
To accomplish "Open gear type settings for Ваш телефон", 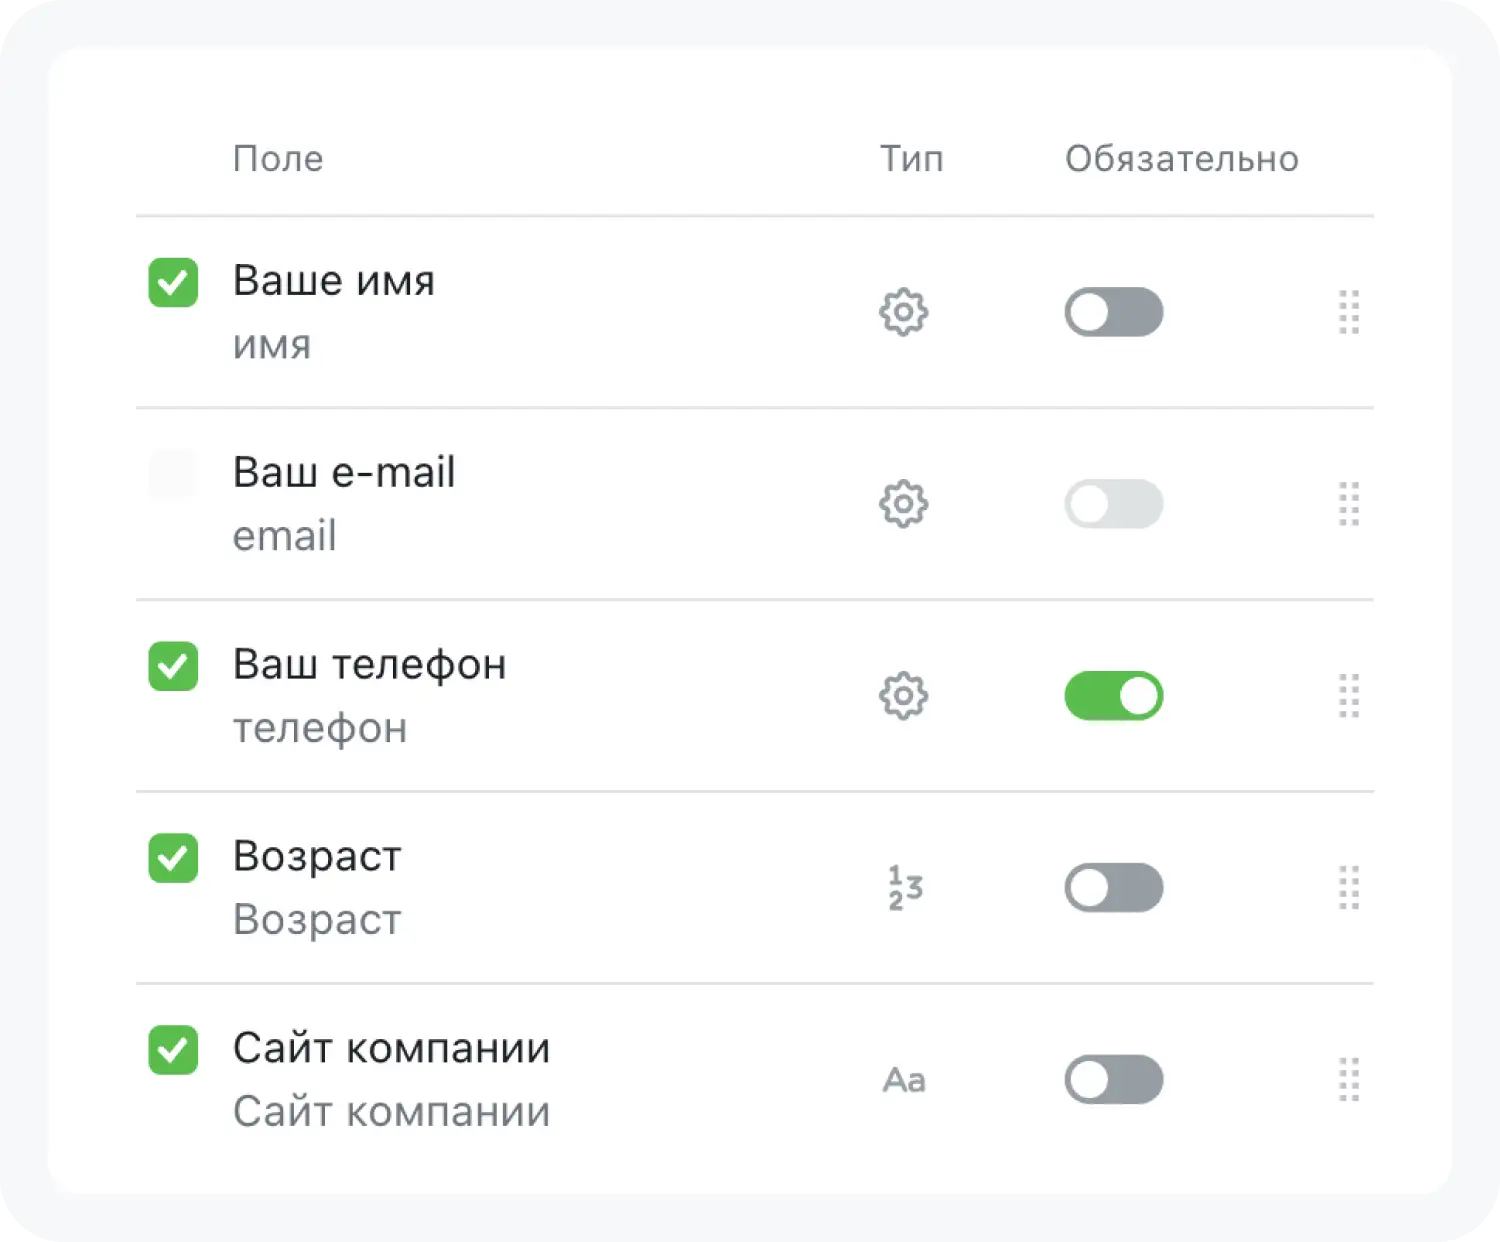I will point(903,696).
